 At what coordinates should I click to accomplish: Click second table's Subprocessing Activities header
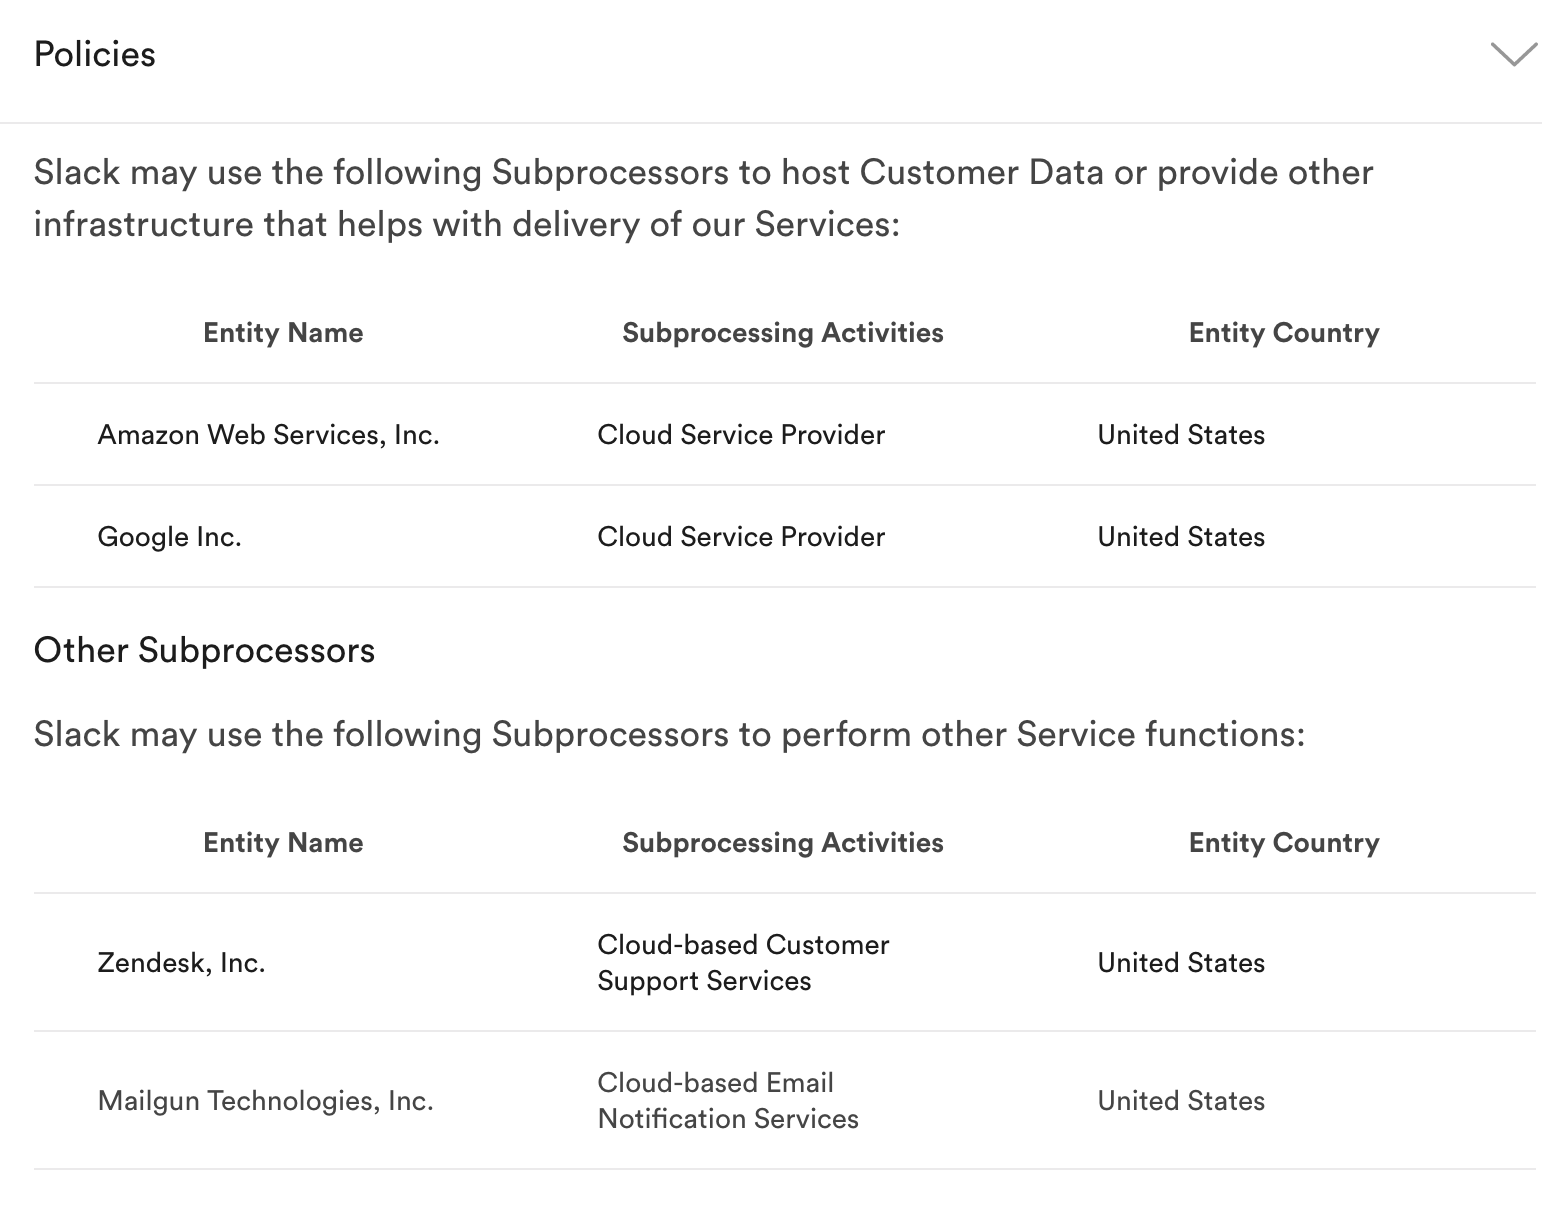click(783, 843)
